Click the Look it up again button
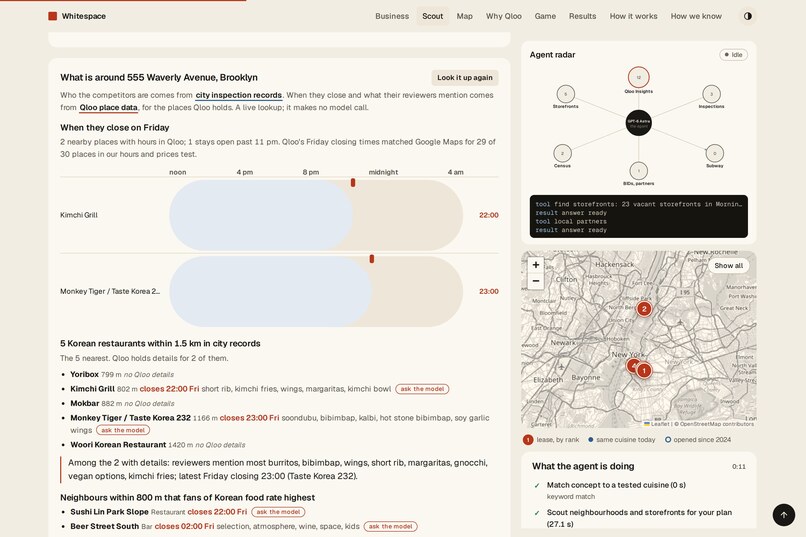The image size is (806, 537). [x=465, y=78]
